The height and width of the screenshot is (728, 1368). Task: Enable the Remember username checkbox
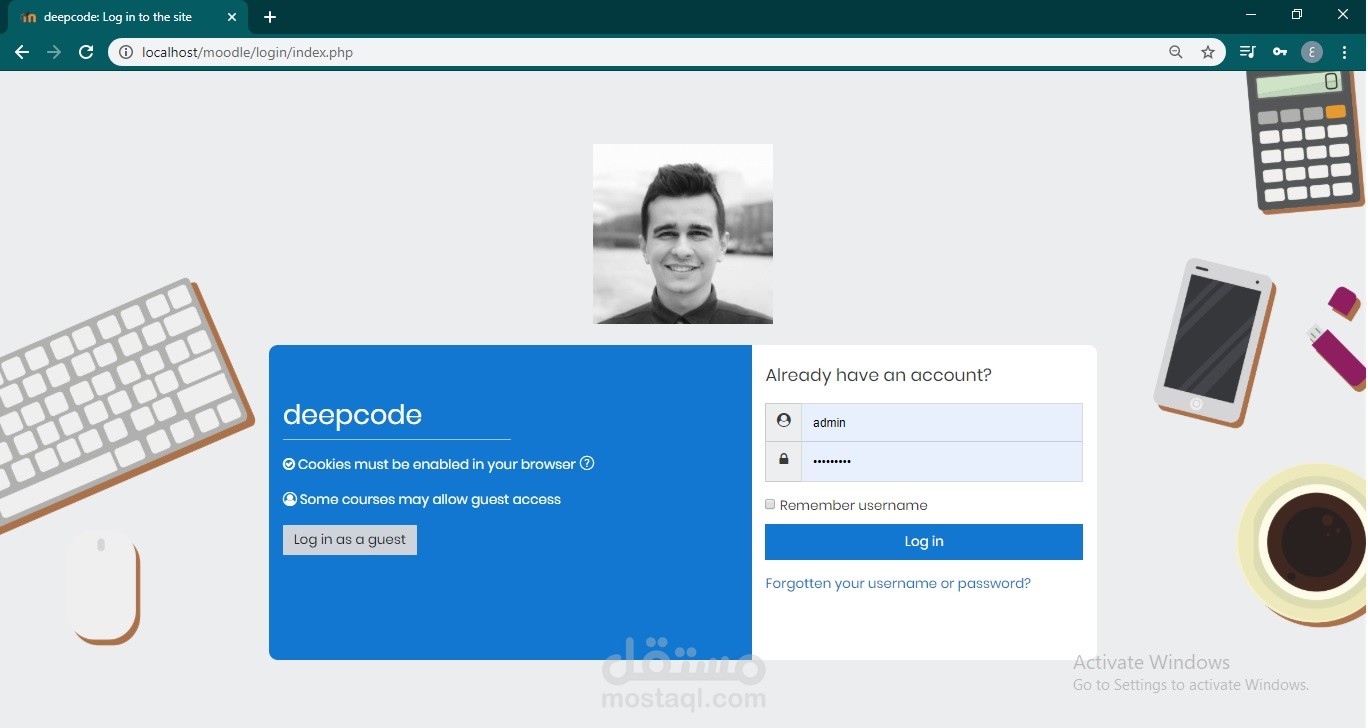pyautogui.click(x=770, y=504)
